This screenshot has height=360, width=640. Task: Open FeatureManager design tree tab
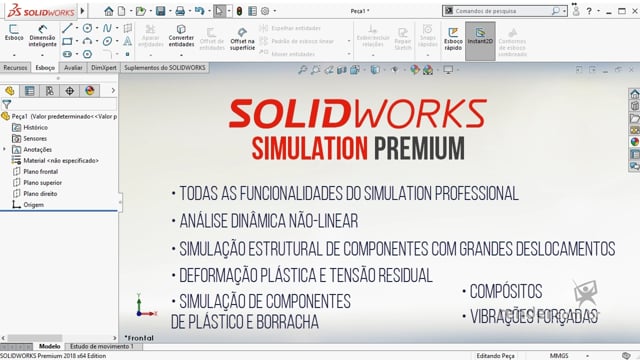click(10, 91)
